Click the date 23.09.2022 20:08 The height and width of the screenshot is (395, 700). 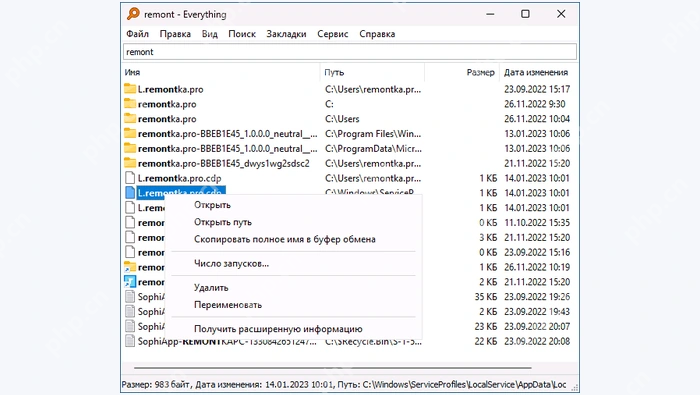(537, 341)
